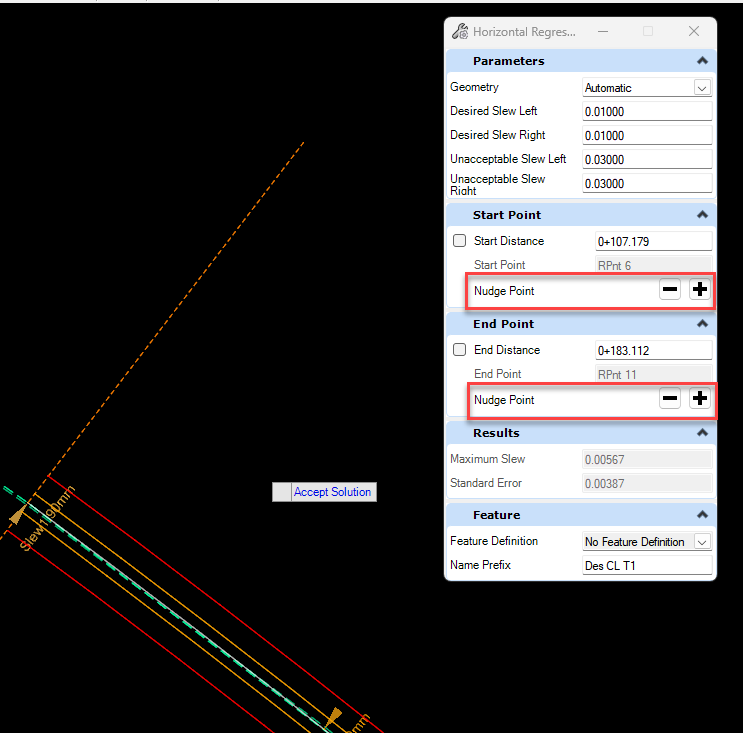Click the Standard Error value 0.00387
Screen dimensions: 743x733
647,483
